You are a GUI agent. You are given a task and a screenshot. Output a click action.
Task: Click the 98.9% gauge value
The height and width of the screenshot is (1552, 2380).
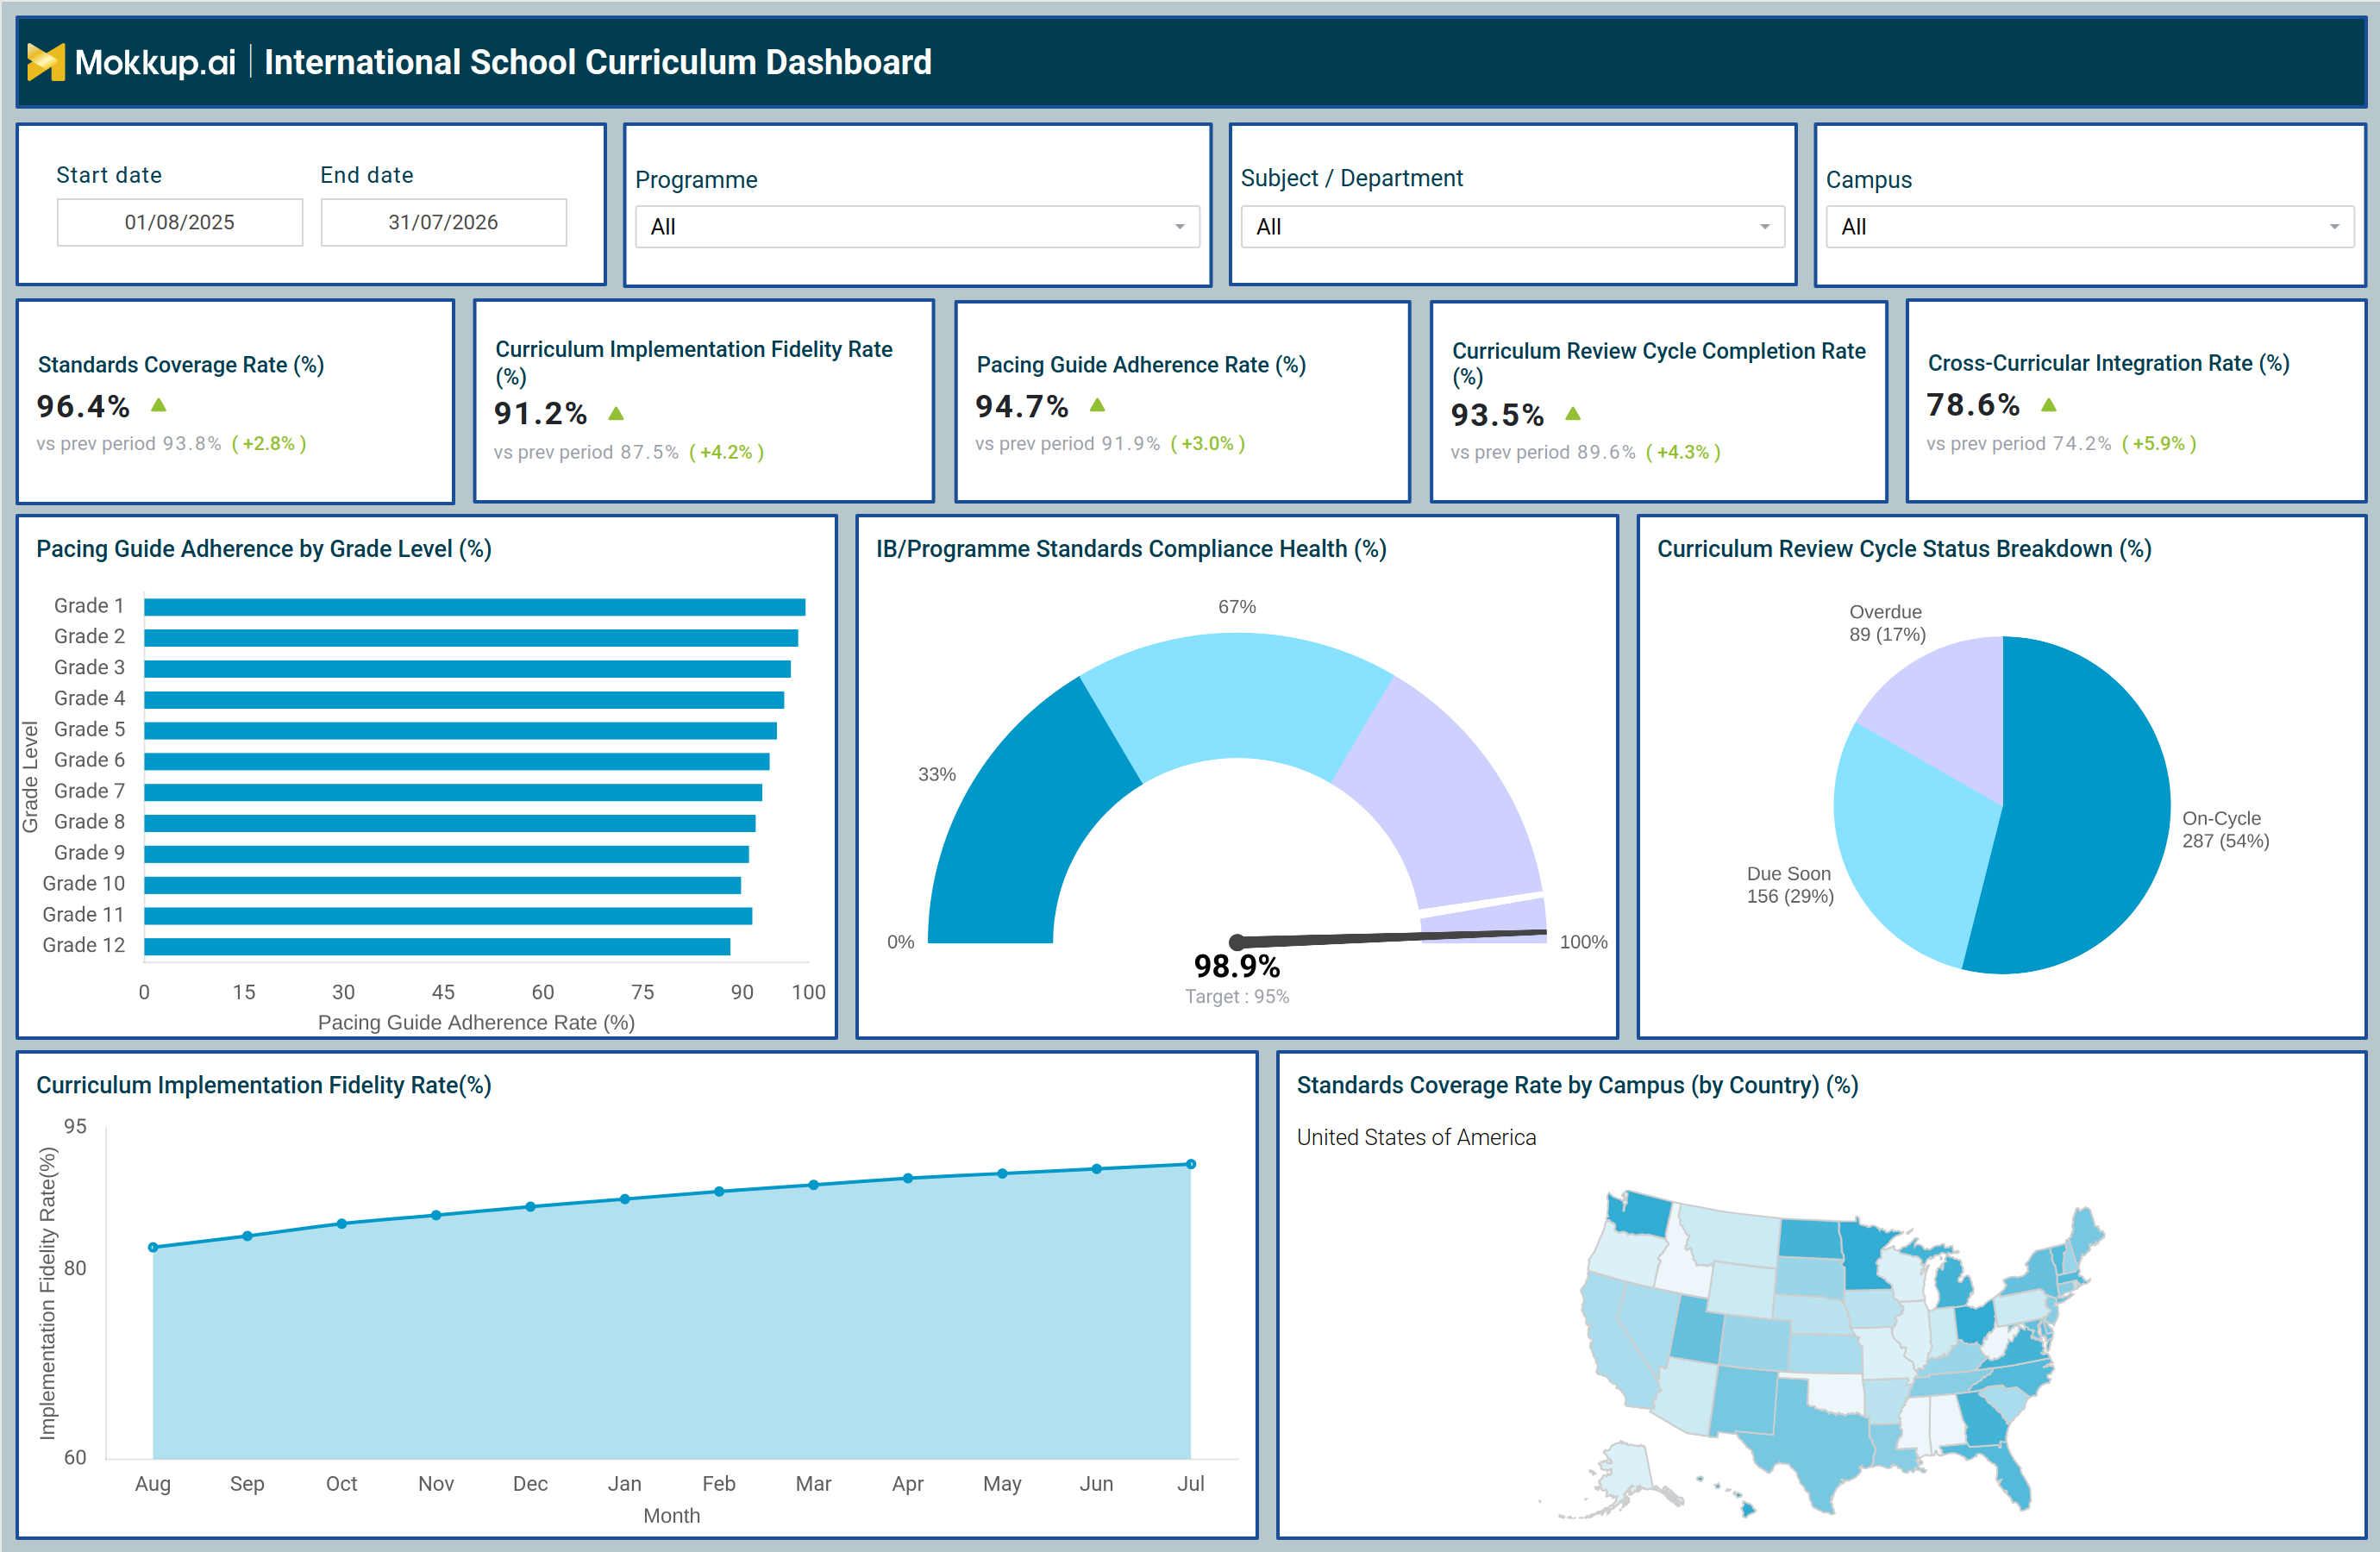coord(1237,966)
